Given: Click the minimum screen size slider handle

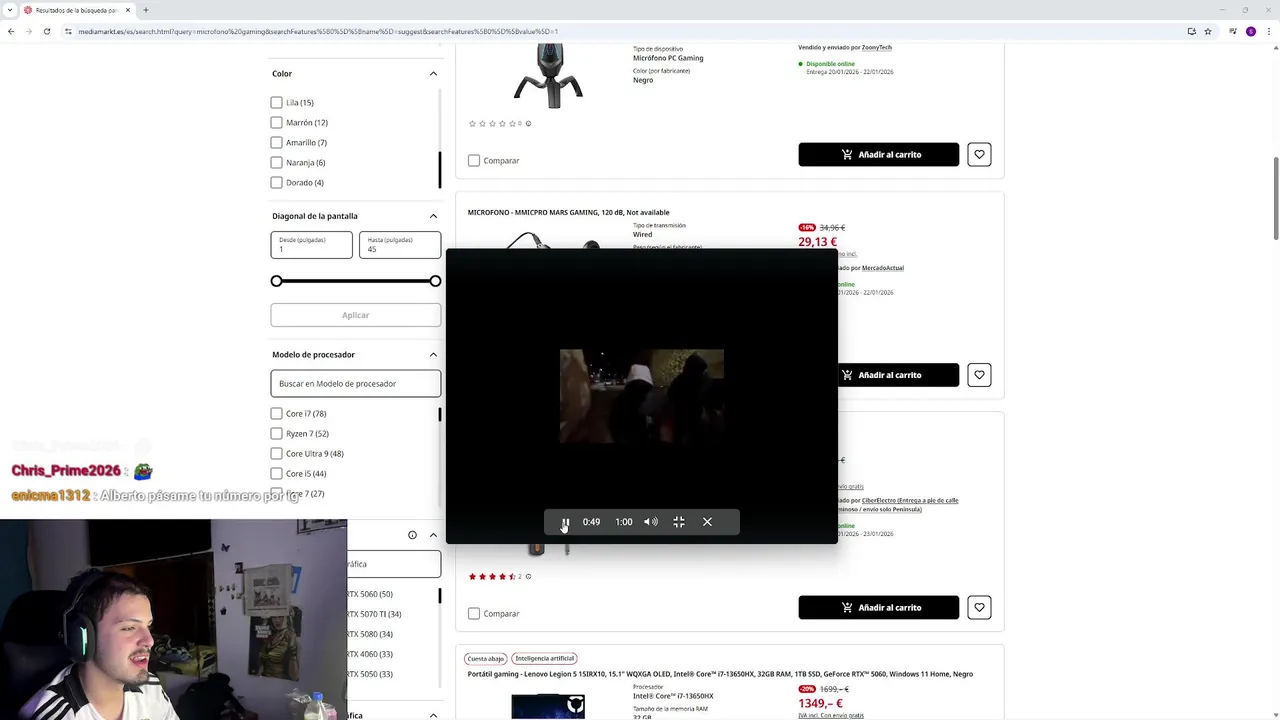Looking at the screenshot, I should [276, 281].
